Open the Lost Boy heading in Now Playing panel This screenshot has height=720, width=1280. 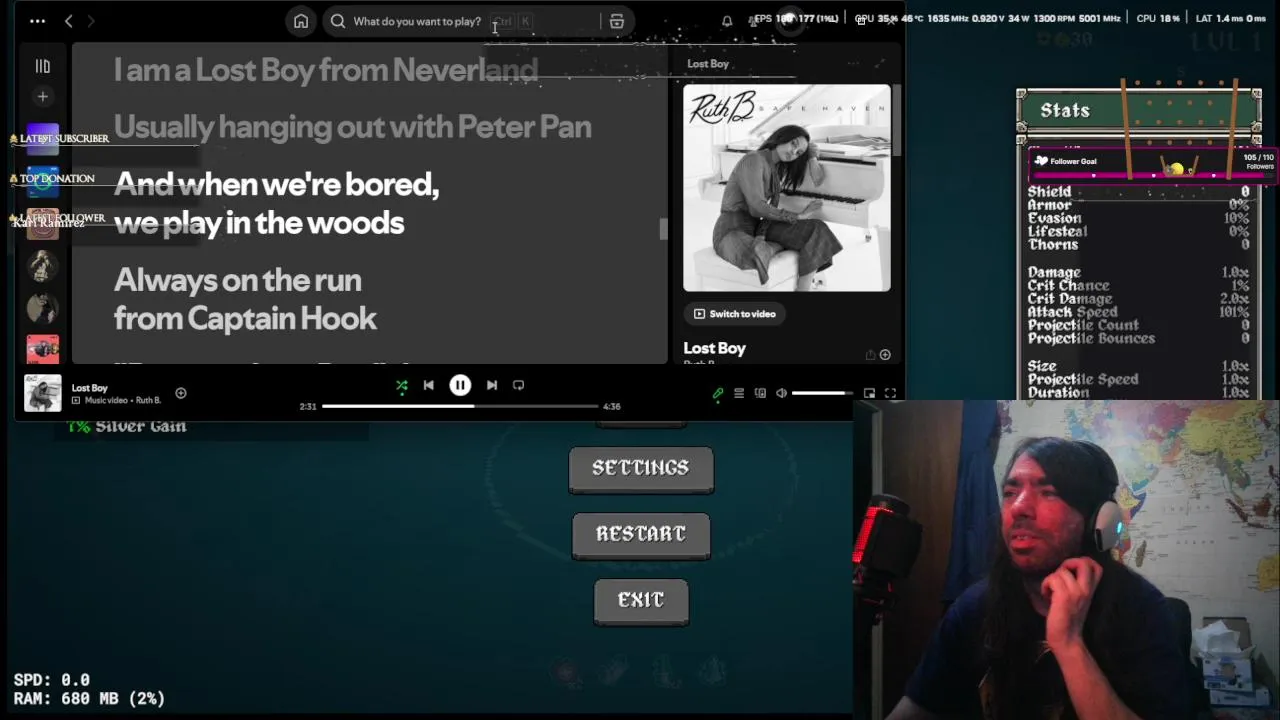pos(715,348)
